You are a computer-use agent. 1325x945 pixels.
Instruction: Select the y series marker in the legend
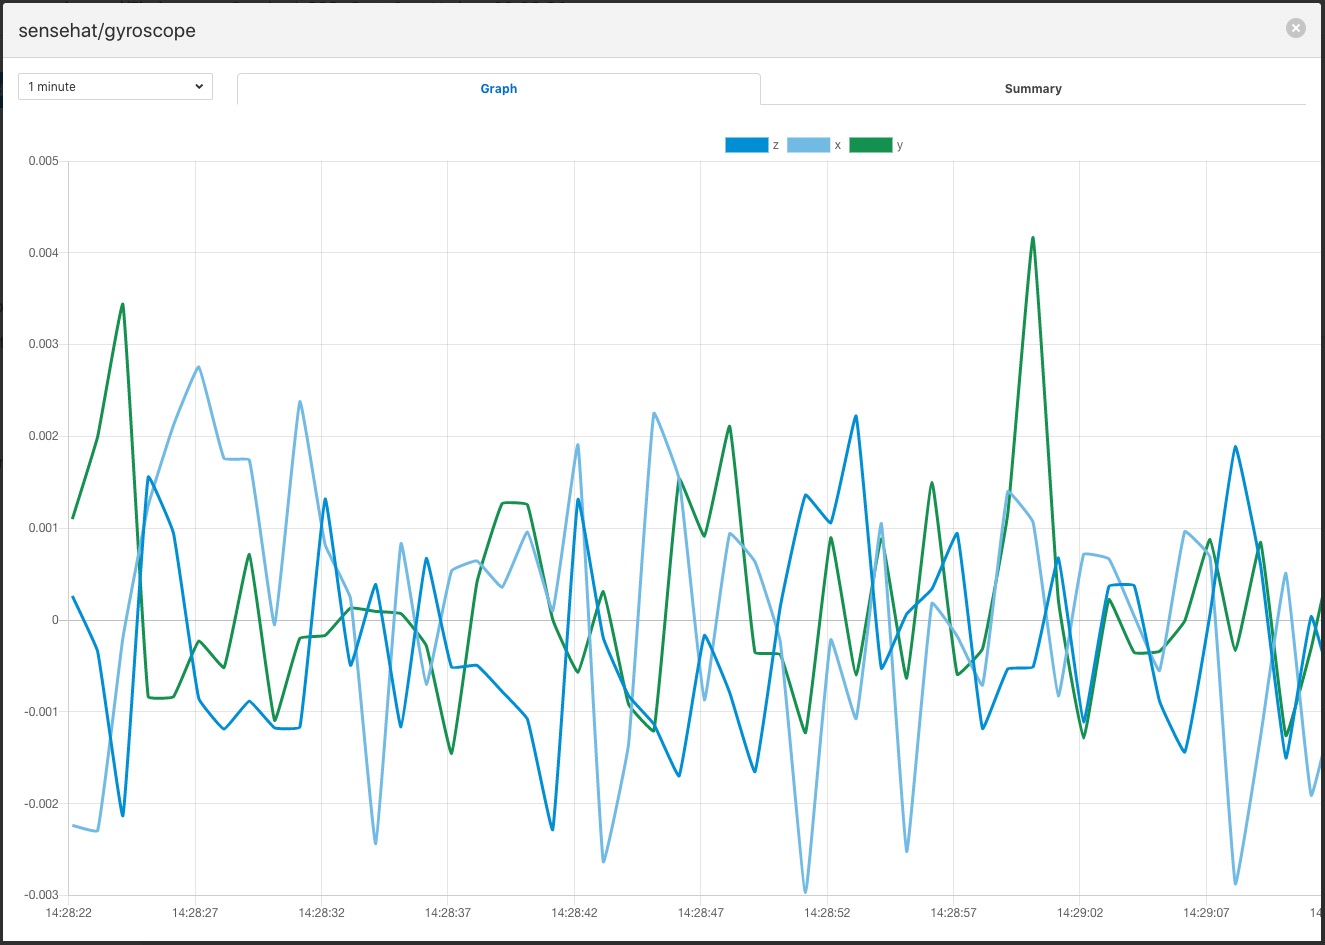872,144
